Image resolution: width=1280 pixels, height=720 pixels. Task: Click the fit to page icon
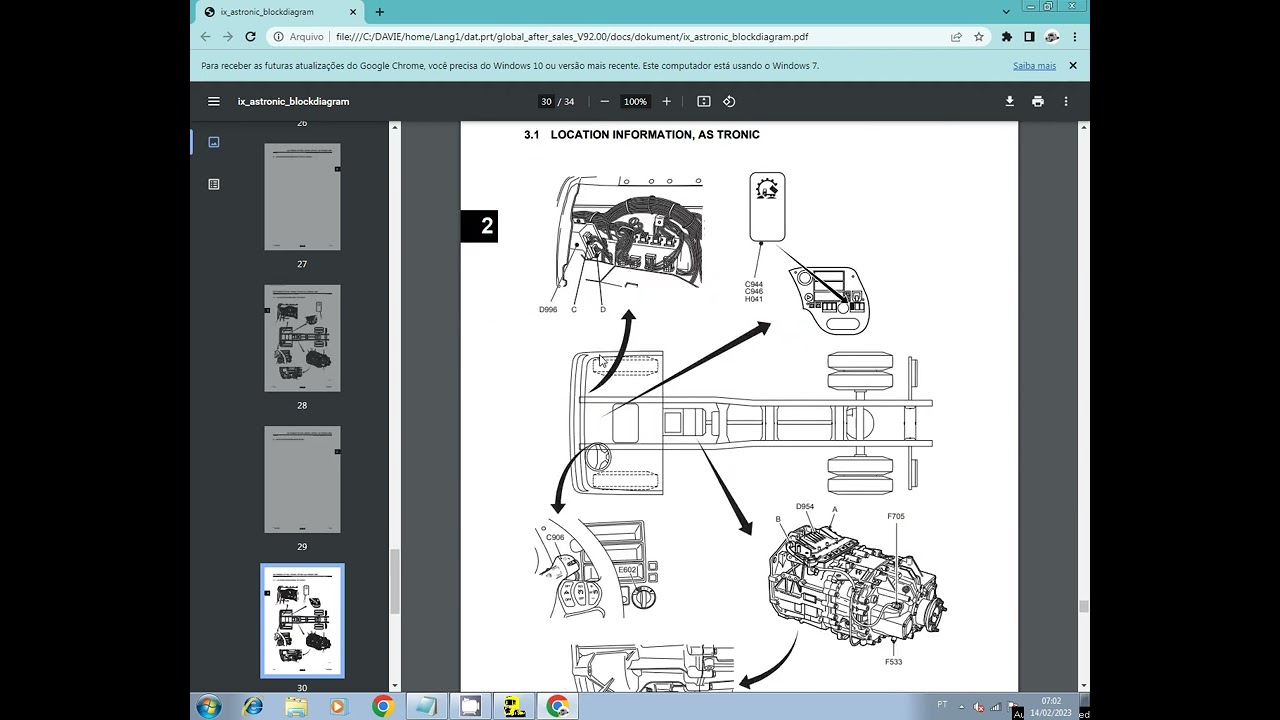[x=704, y=101]
